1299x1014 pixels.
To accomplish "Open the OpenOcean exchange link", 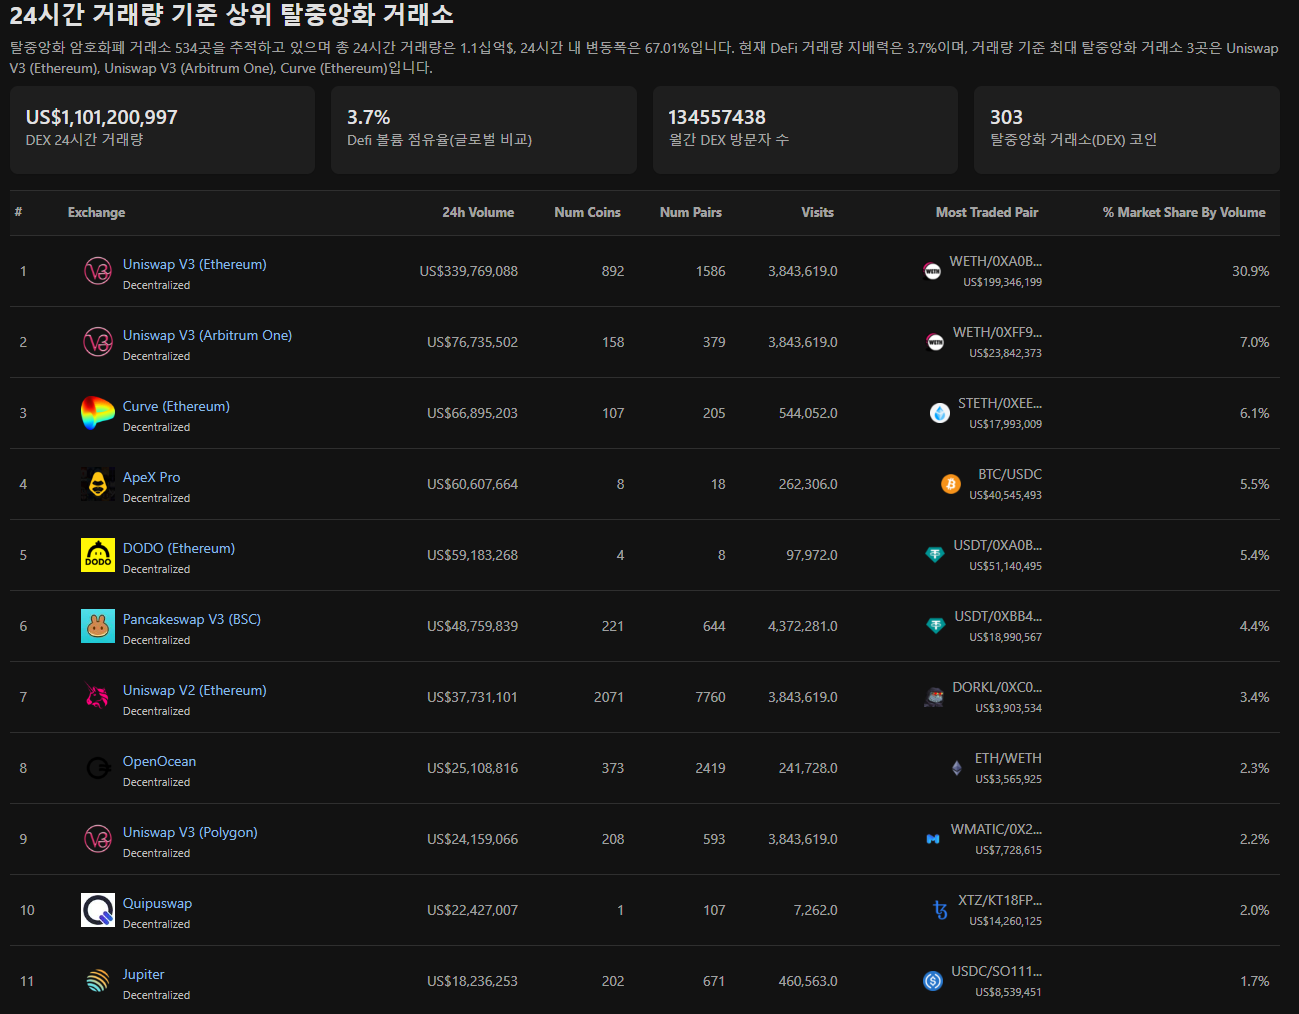I will (x=160, y=761).
